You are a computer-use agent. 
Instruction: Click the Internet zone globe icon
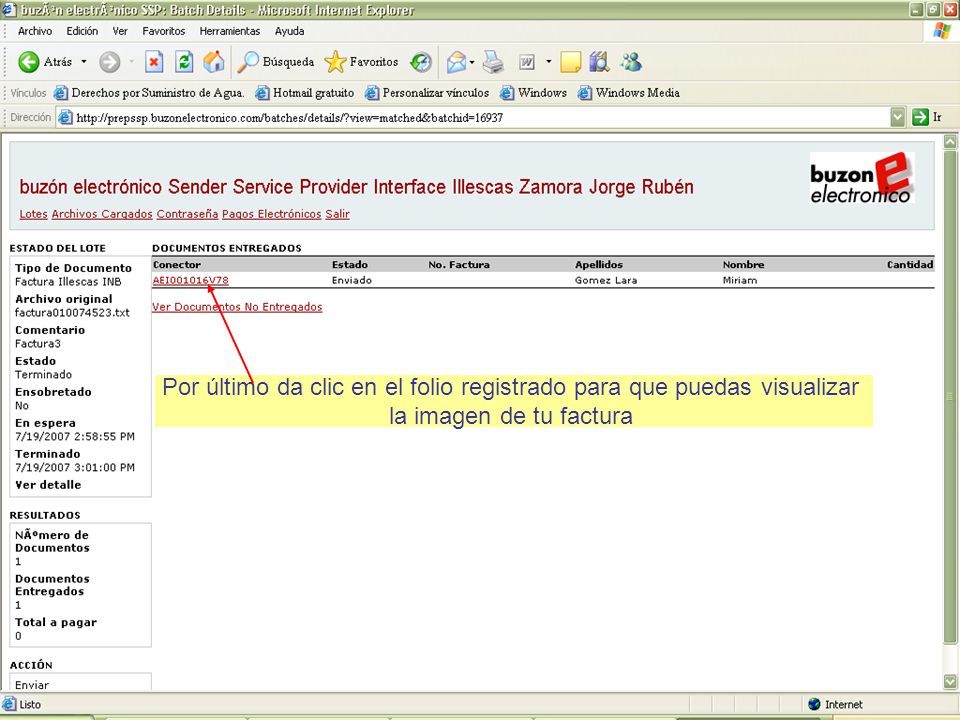814,704
